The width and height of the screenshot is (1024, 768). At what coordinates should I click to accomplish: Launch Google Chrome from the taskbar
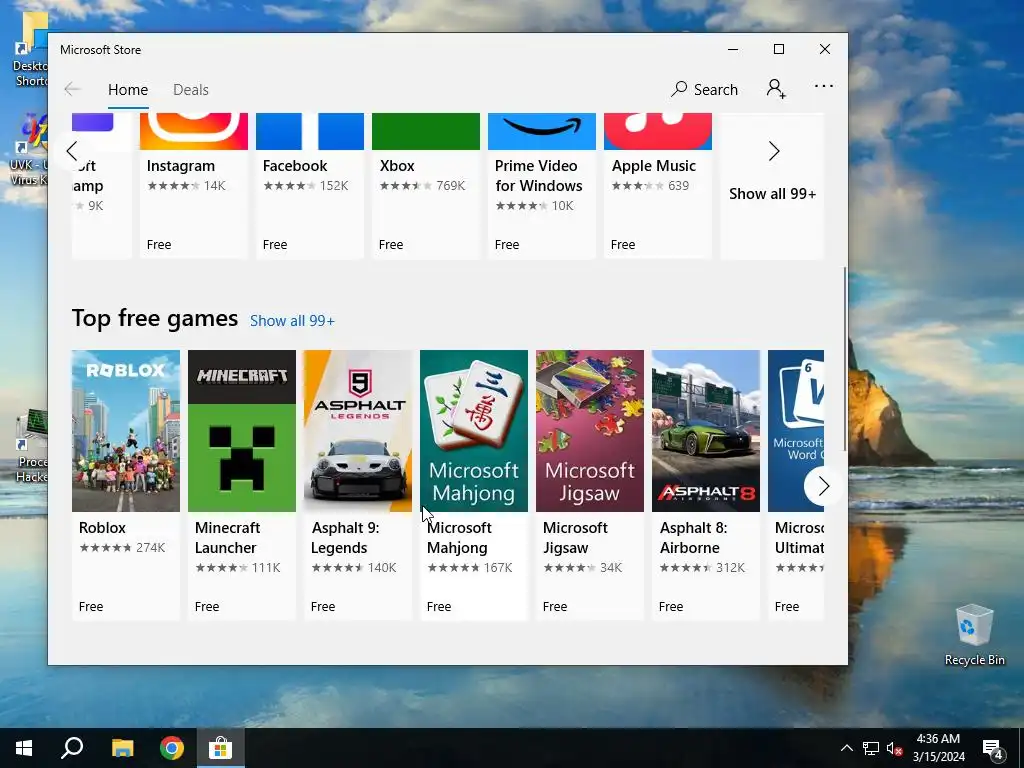pos(172,748)
